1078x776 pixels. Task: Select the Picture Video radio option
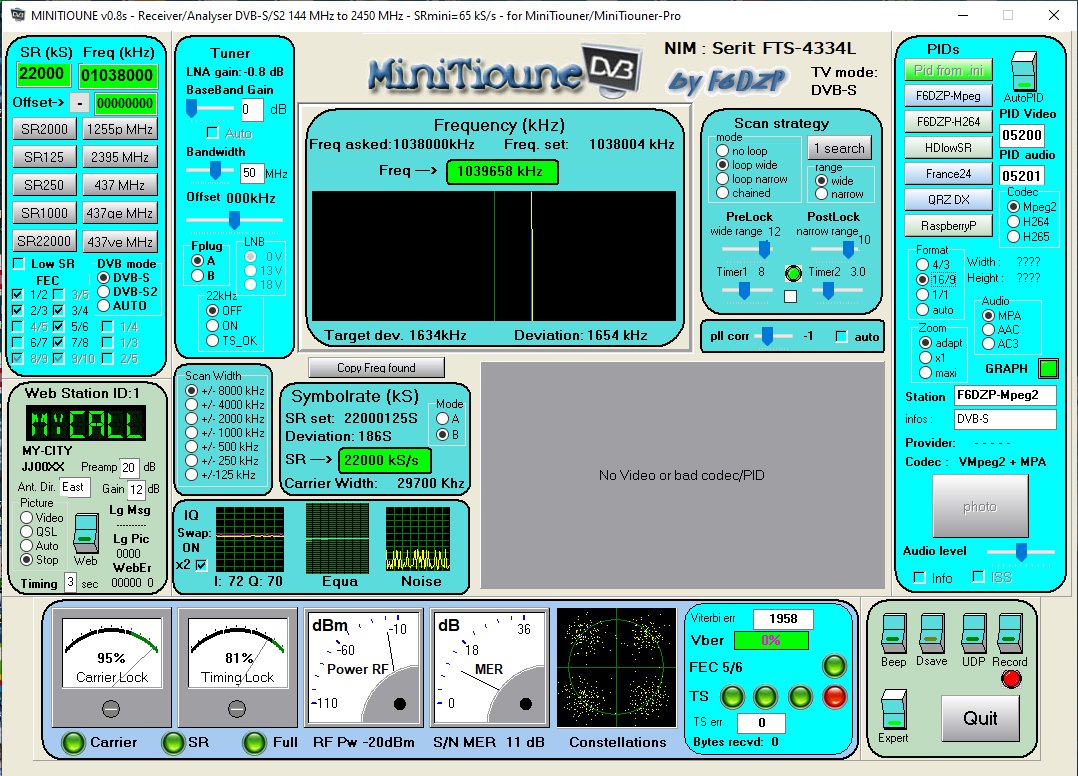point(27,518)
